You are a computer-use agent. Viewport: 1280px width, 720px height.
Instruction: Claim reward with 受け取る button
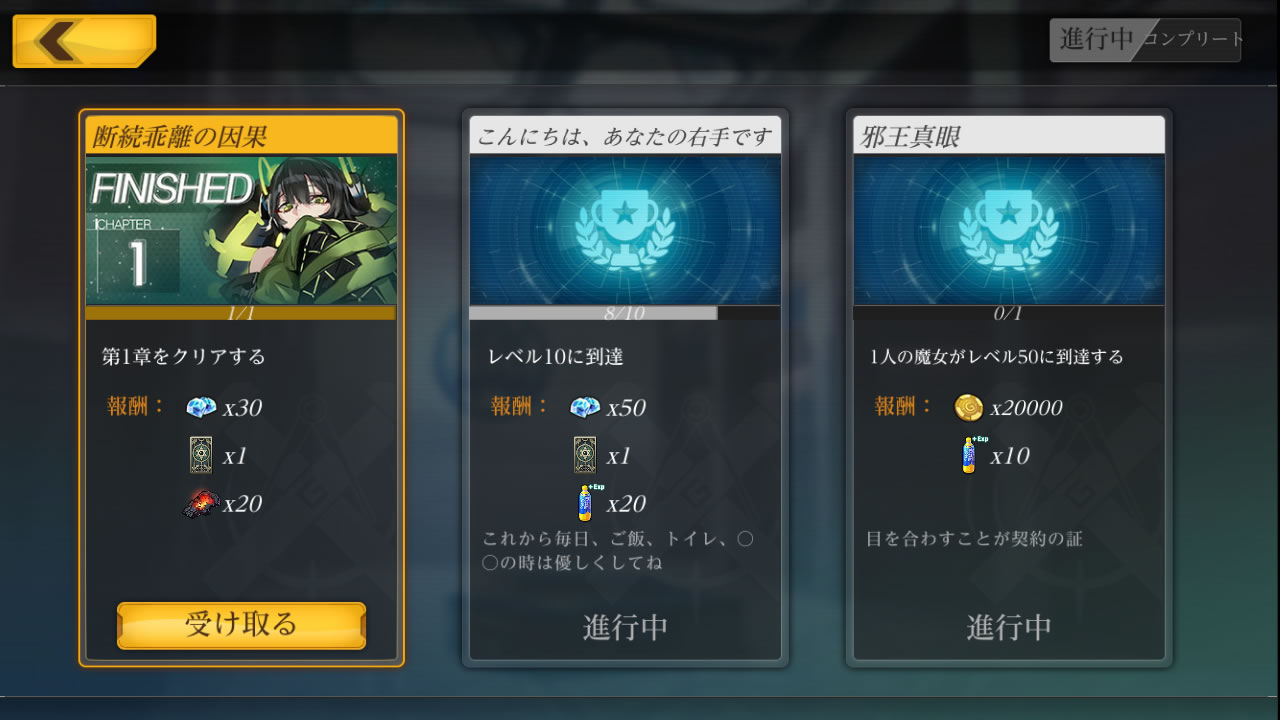(241, 625)
